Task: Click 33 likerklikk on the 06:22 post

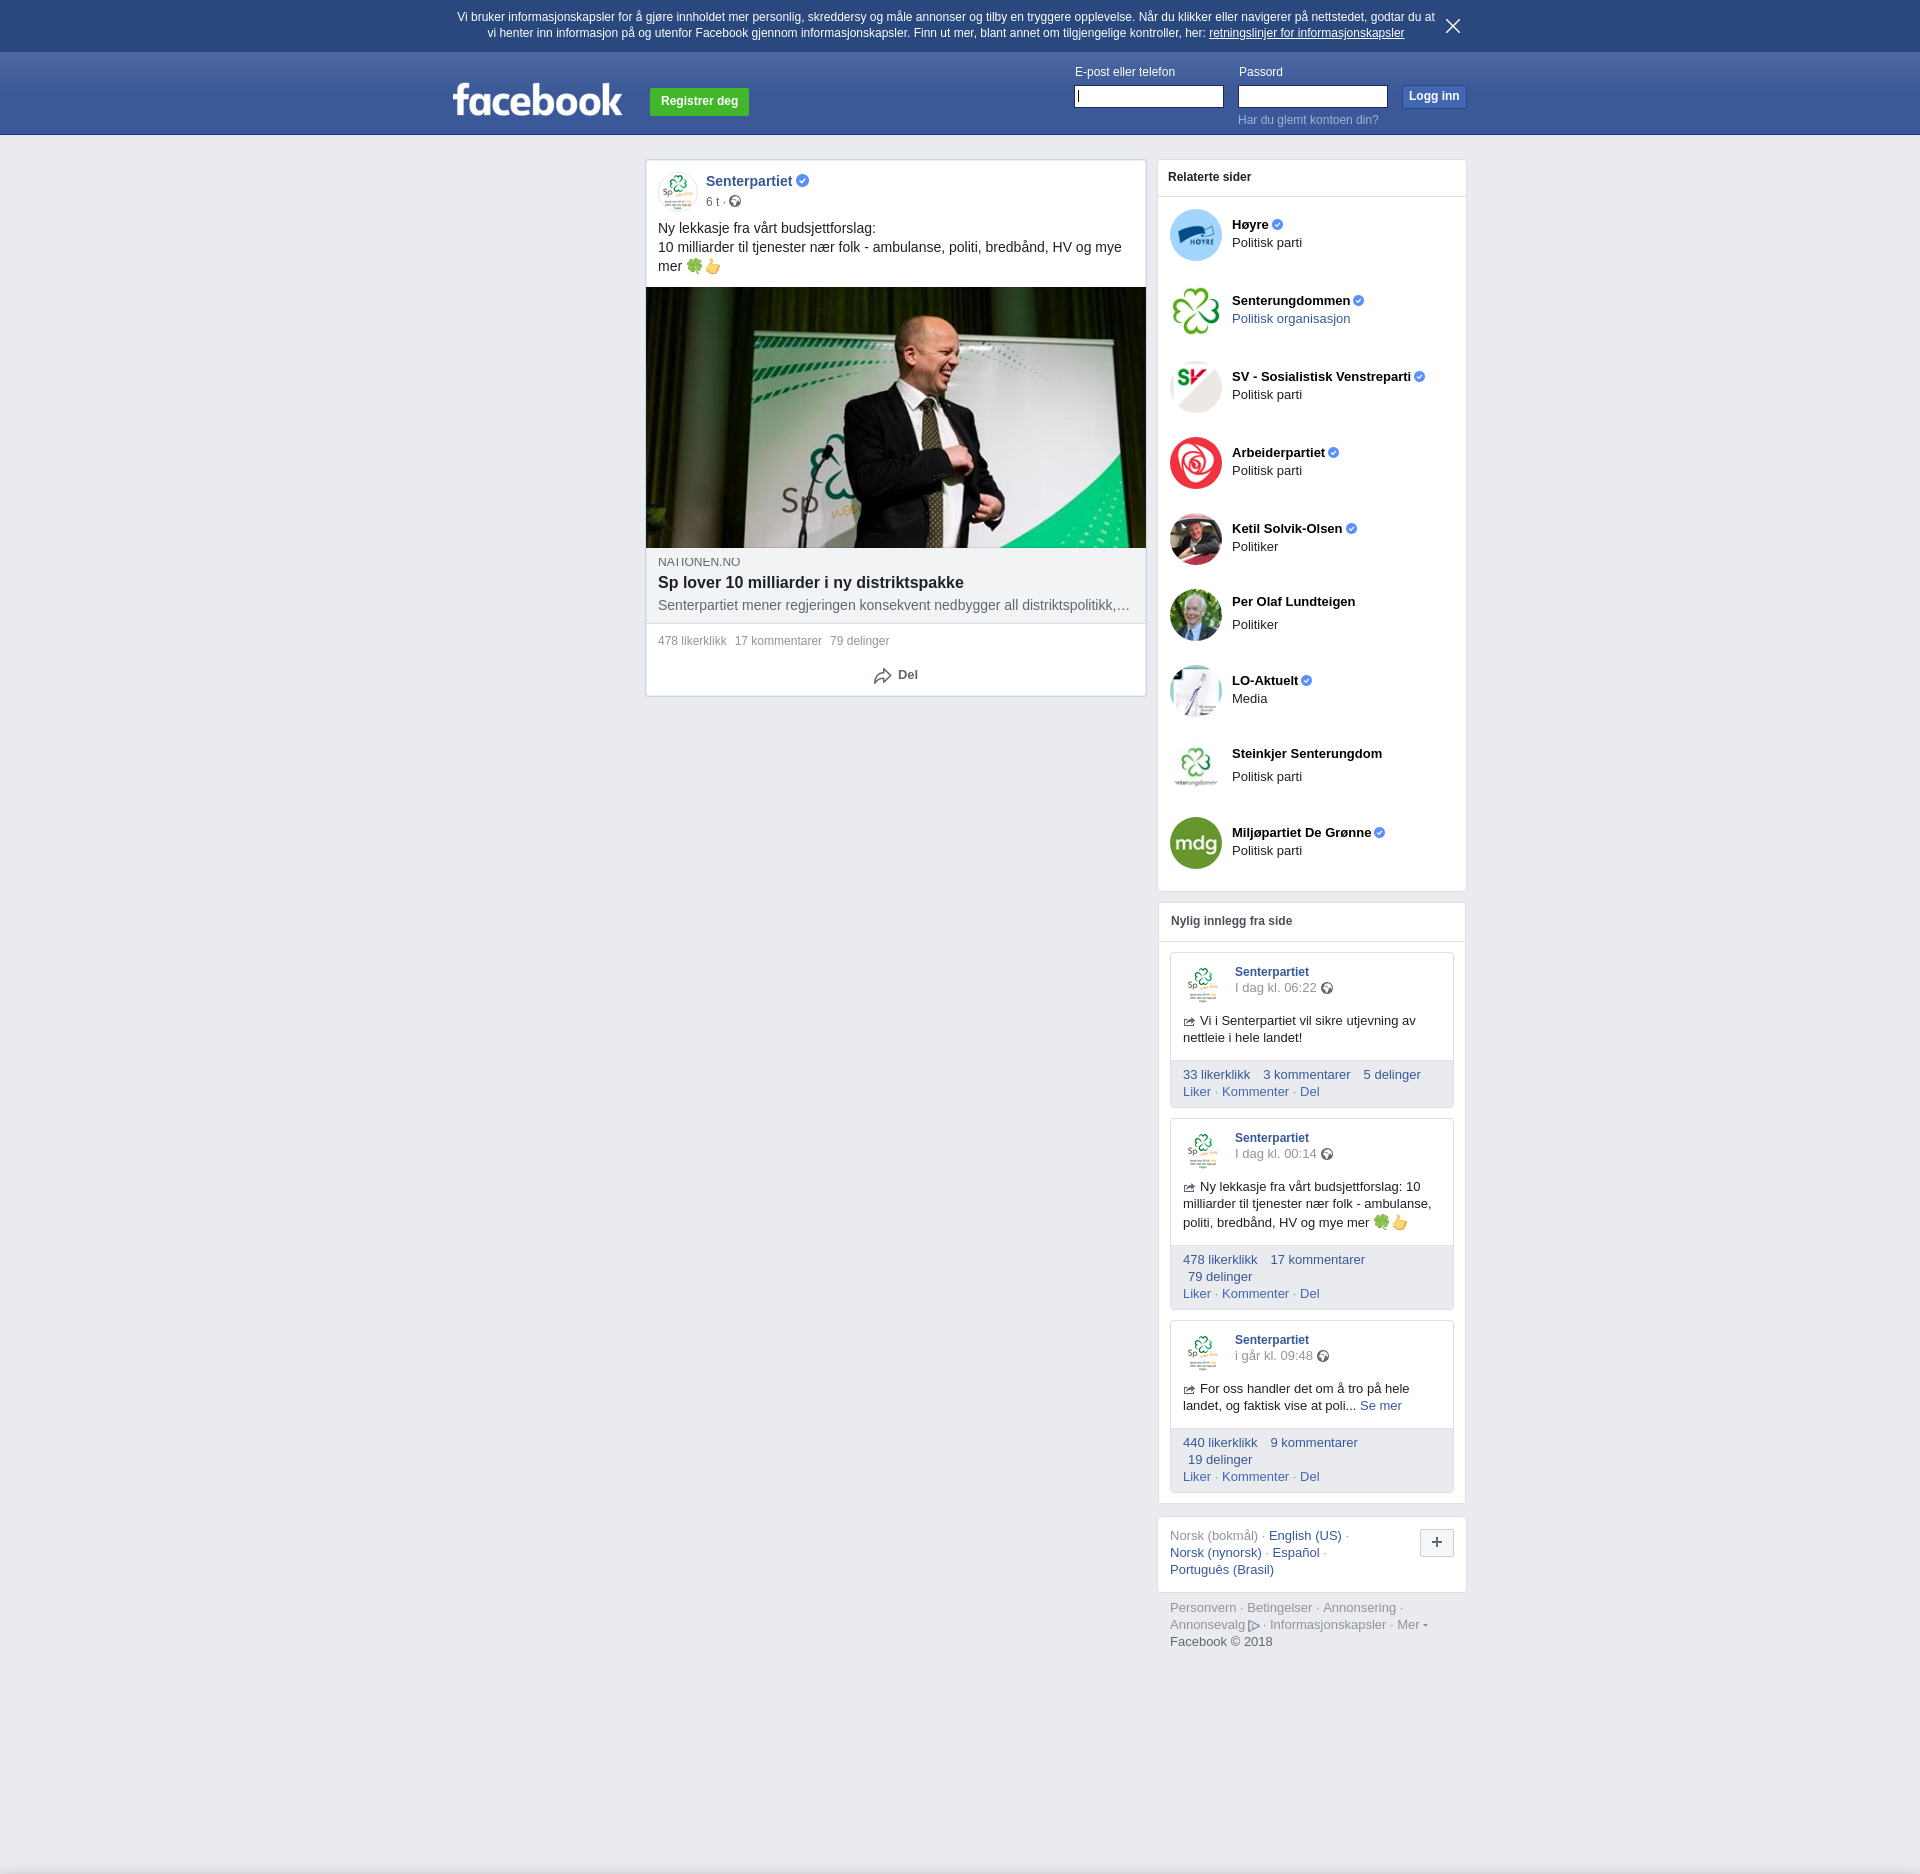Action: [1216, 1075]
